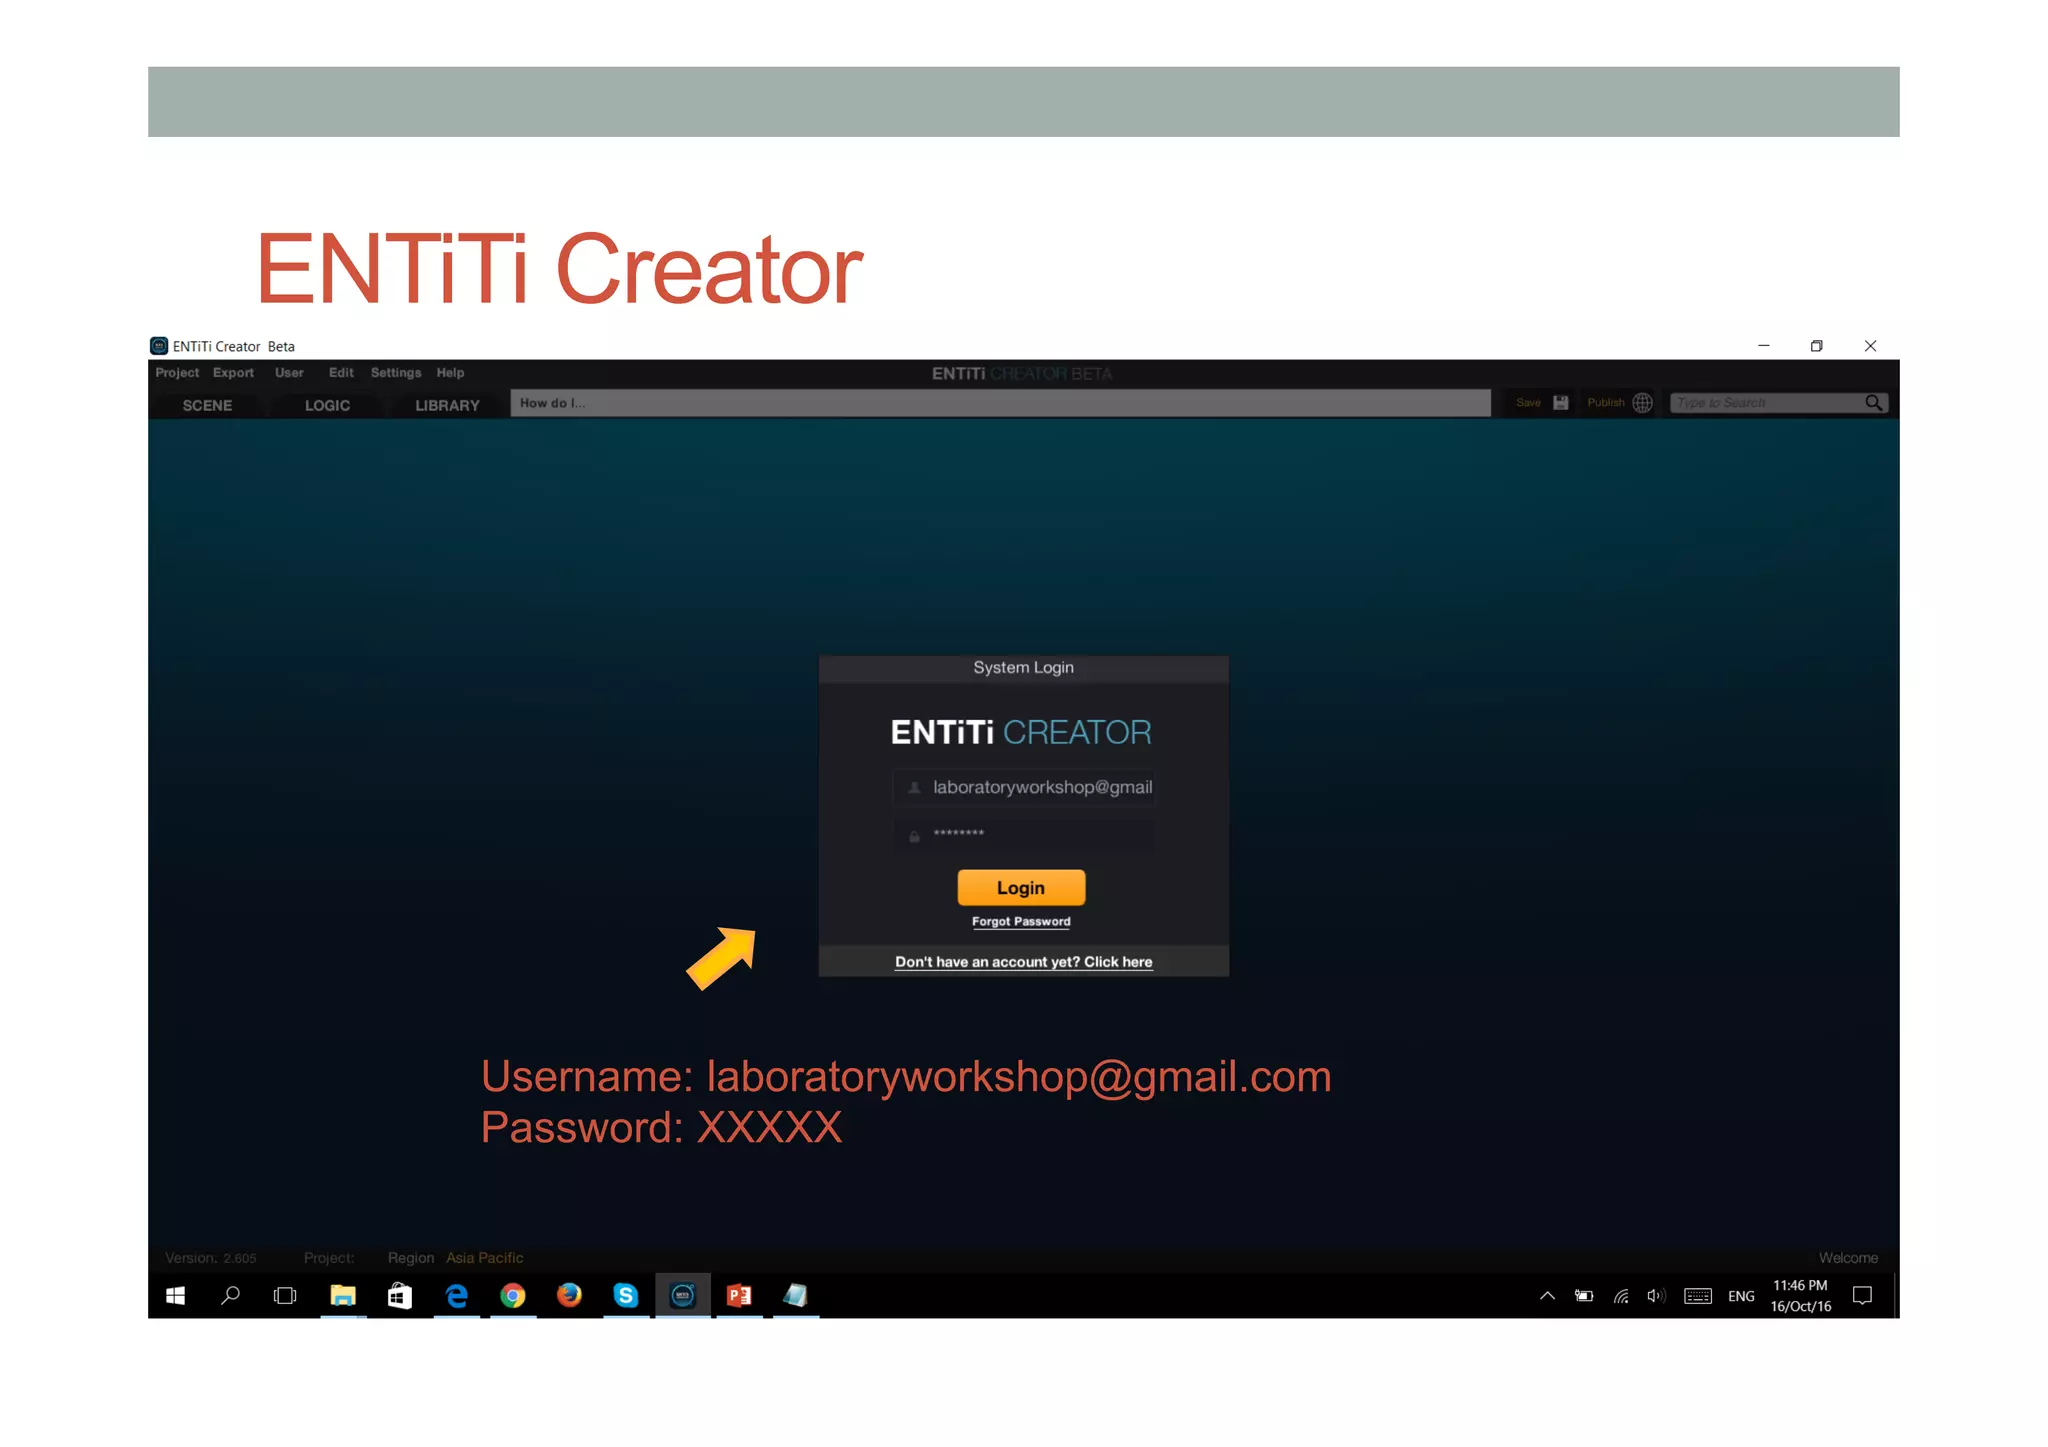Screen dimensions: 2048x1447
Task: Open the Action Center notification icon
Action: coord(1862,1296)
